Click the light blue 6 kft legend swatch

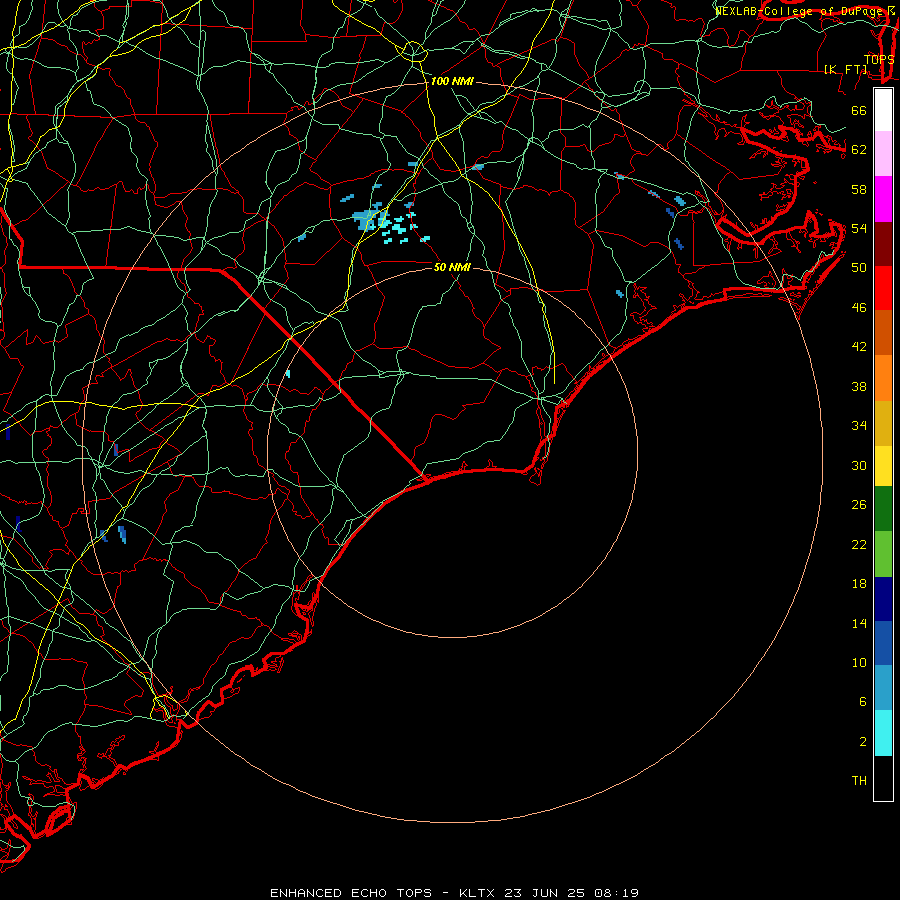(883, 688)
